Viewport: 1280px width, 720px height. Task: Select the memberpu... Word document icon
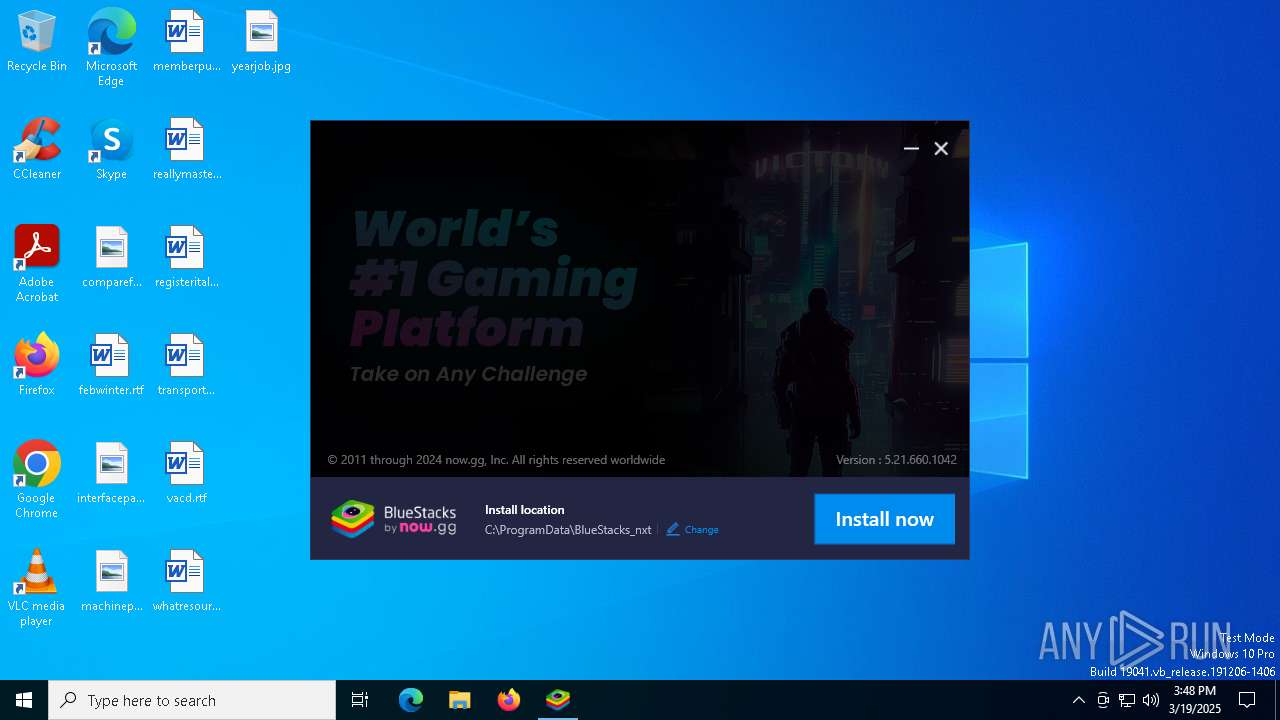(x=186, y=42)
